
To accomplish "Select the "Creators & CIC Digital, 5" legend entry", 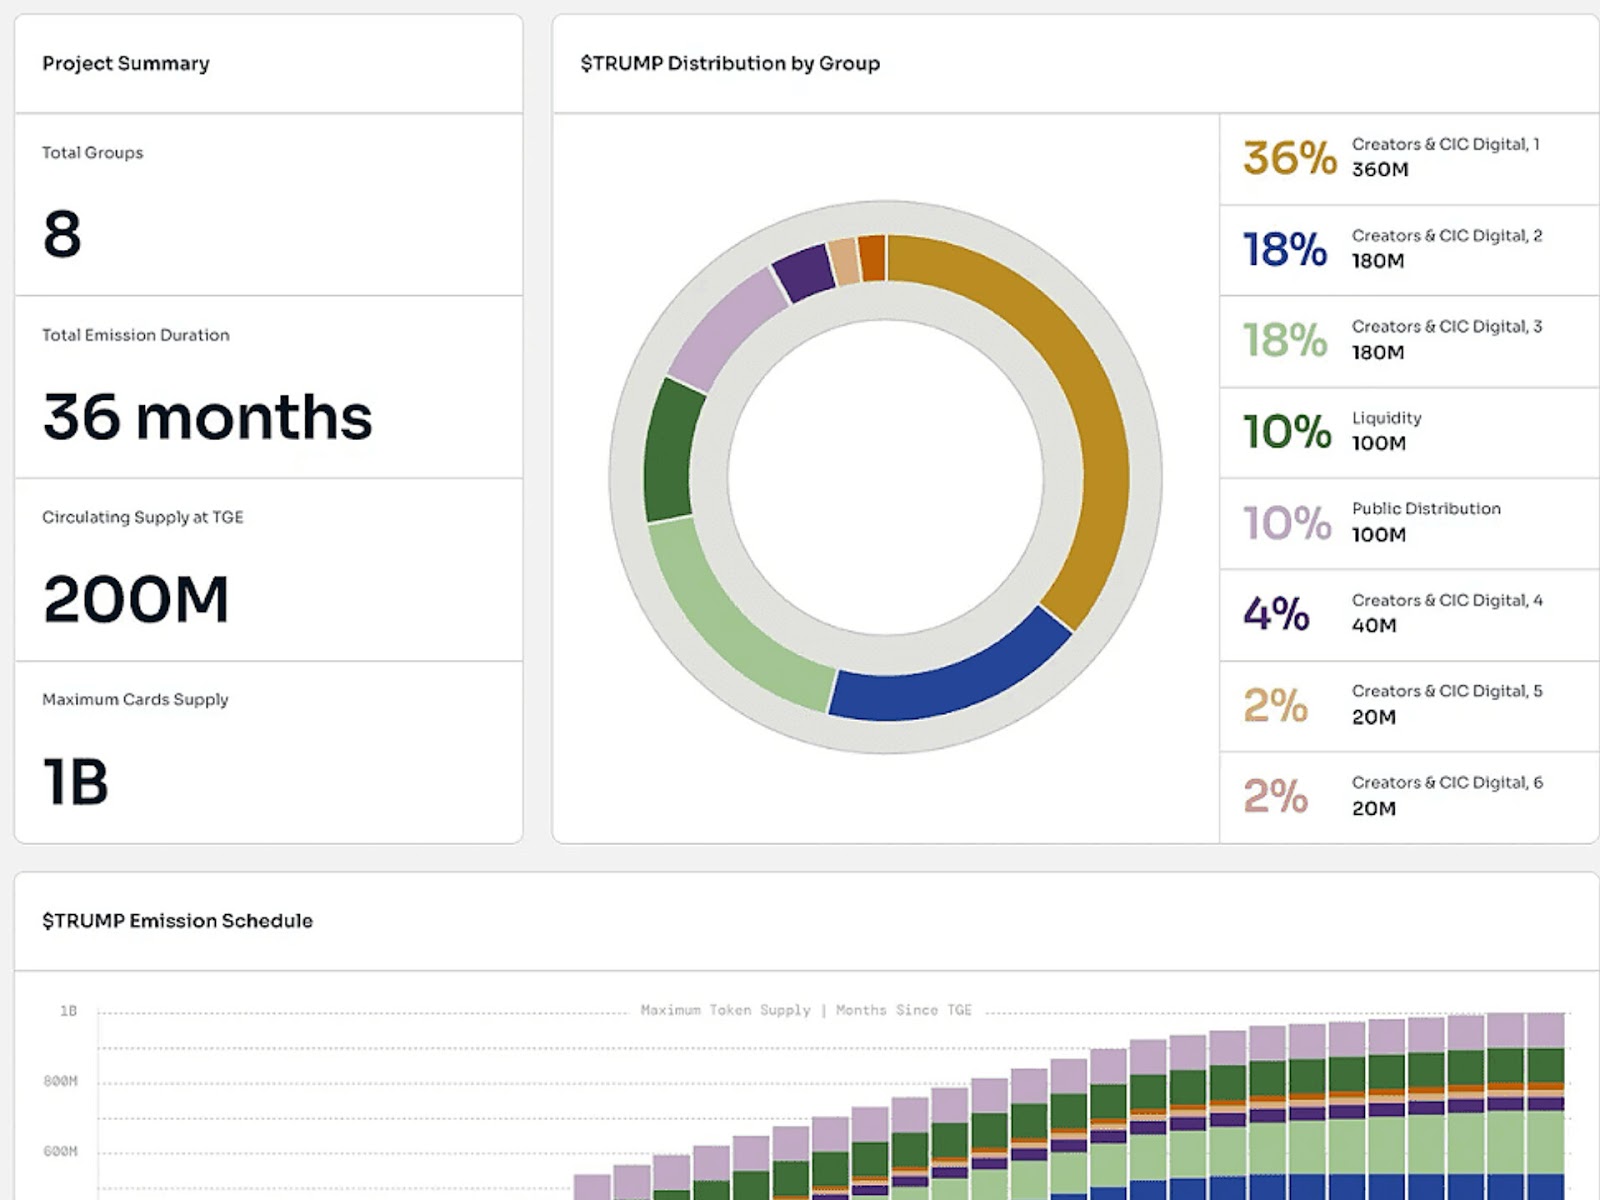I will (x=1409, y=706).
